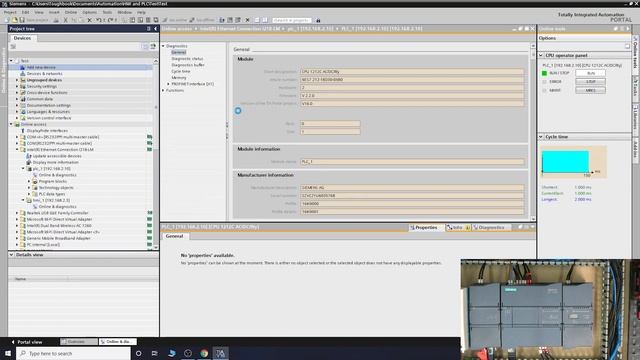This screenshot has width=640, height=360.
Task: Click the Search in project field
Action: pyautogui.click(x=292, y=20)
